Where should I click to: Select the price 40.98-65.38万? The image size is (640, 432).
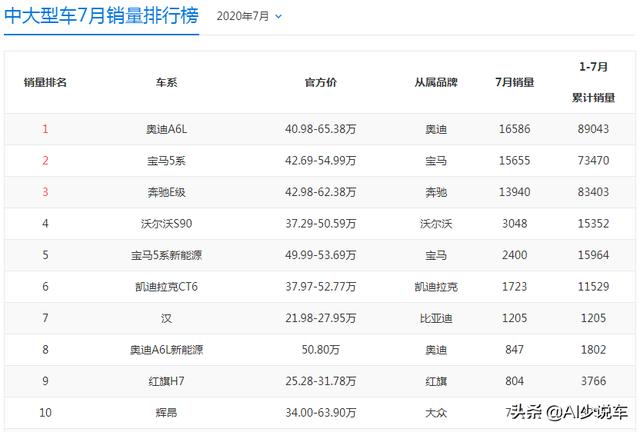[x=320, y=129]
